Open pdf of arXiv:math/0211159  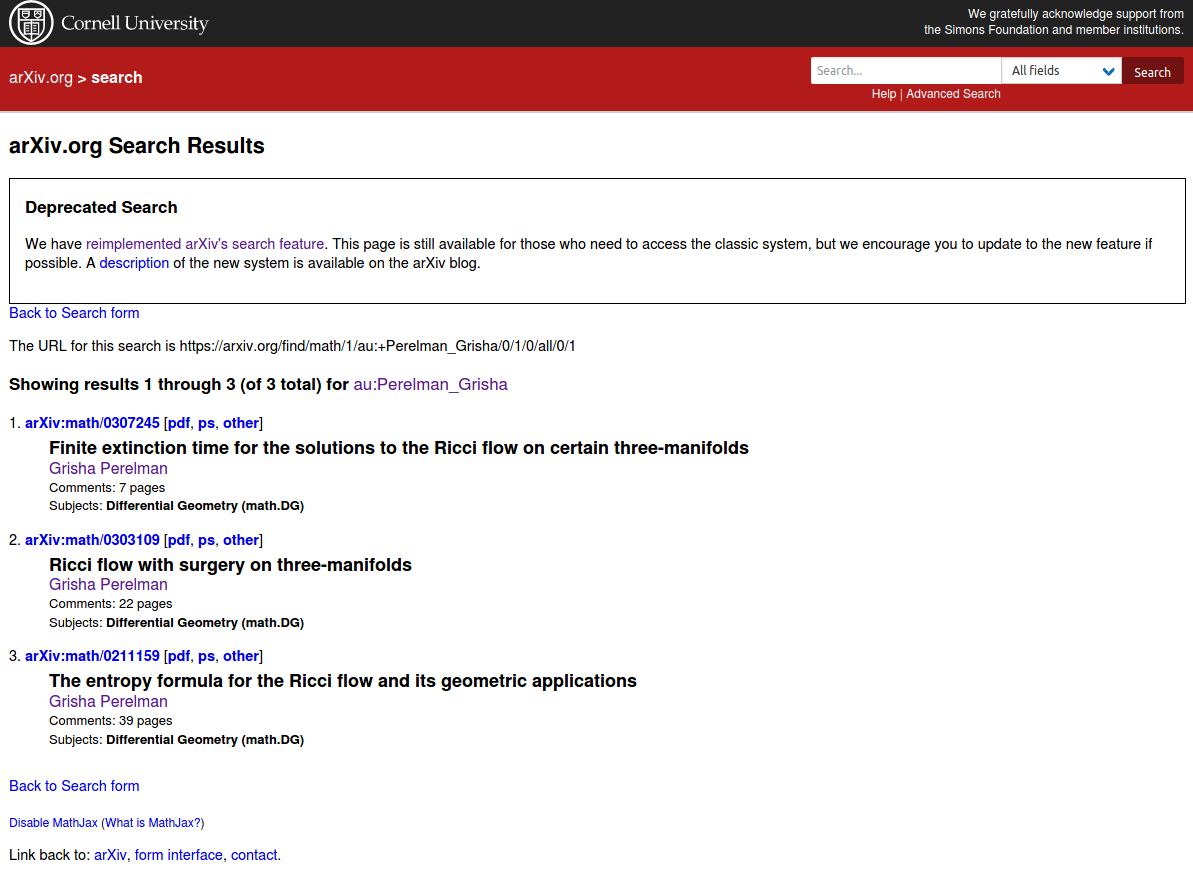click(x=178, y=656)
